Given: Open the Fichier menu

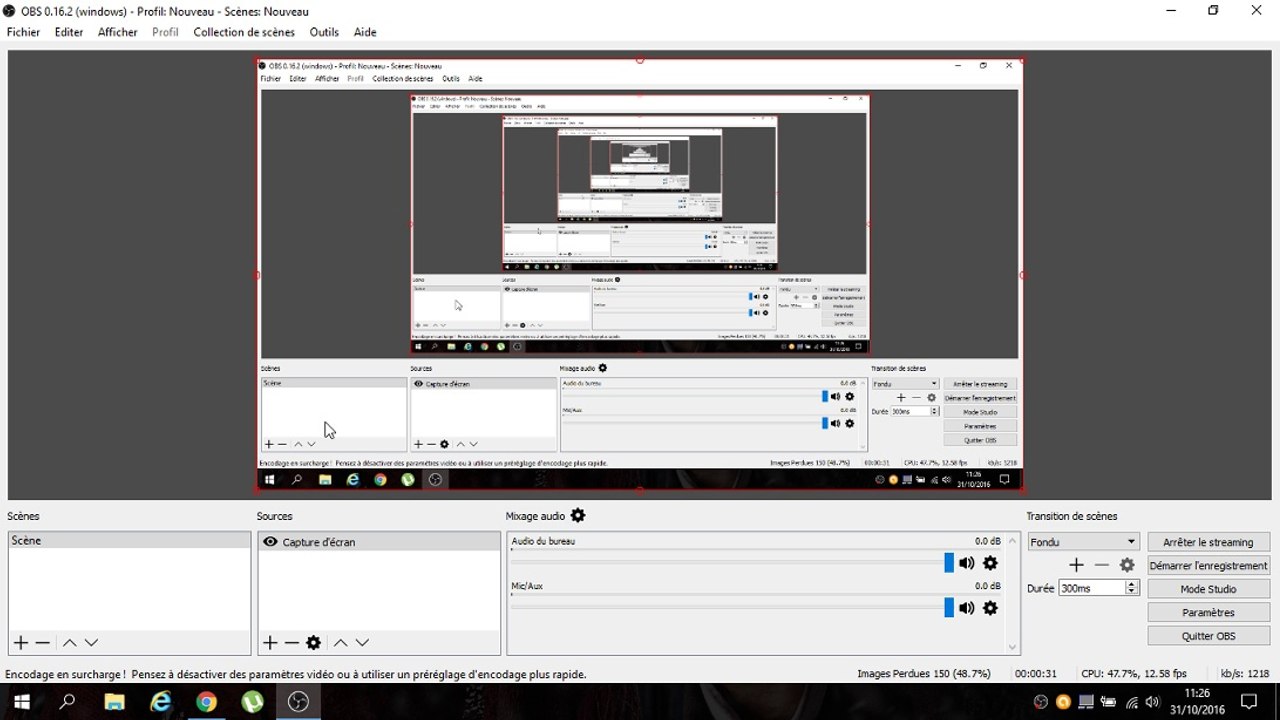Looking at the screenshot, I should tap(24, 32).
